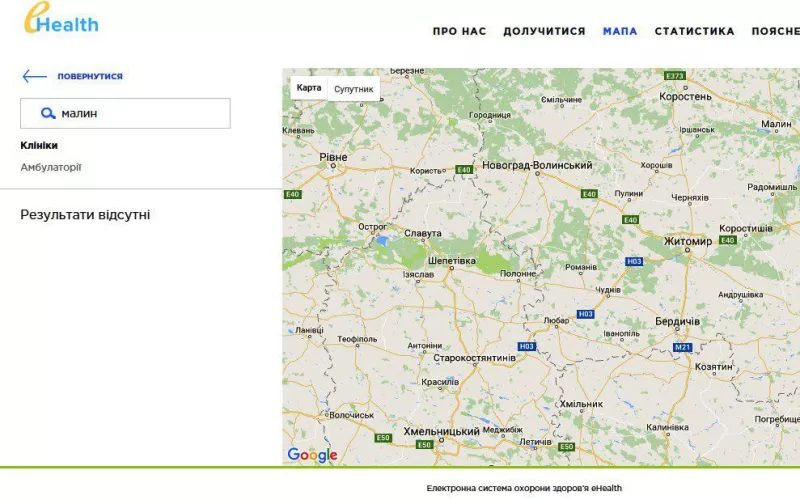Switch map view to Супутник

(x=353, y=89)
